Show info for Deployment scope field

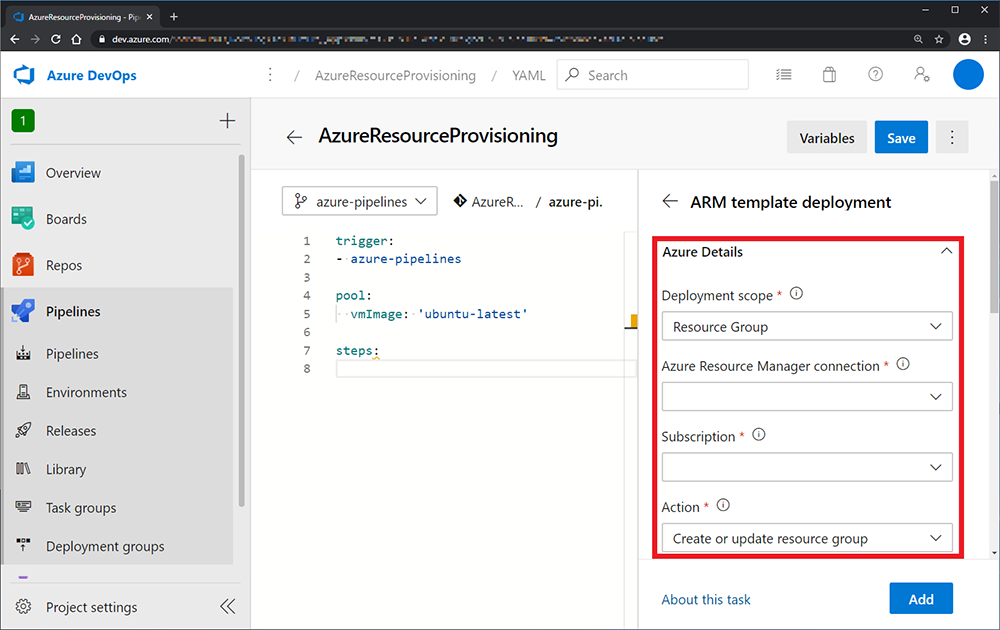797,293
